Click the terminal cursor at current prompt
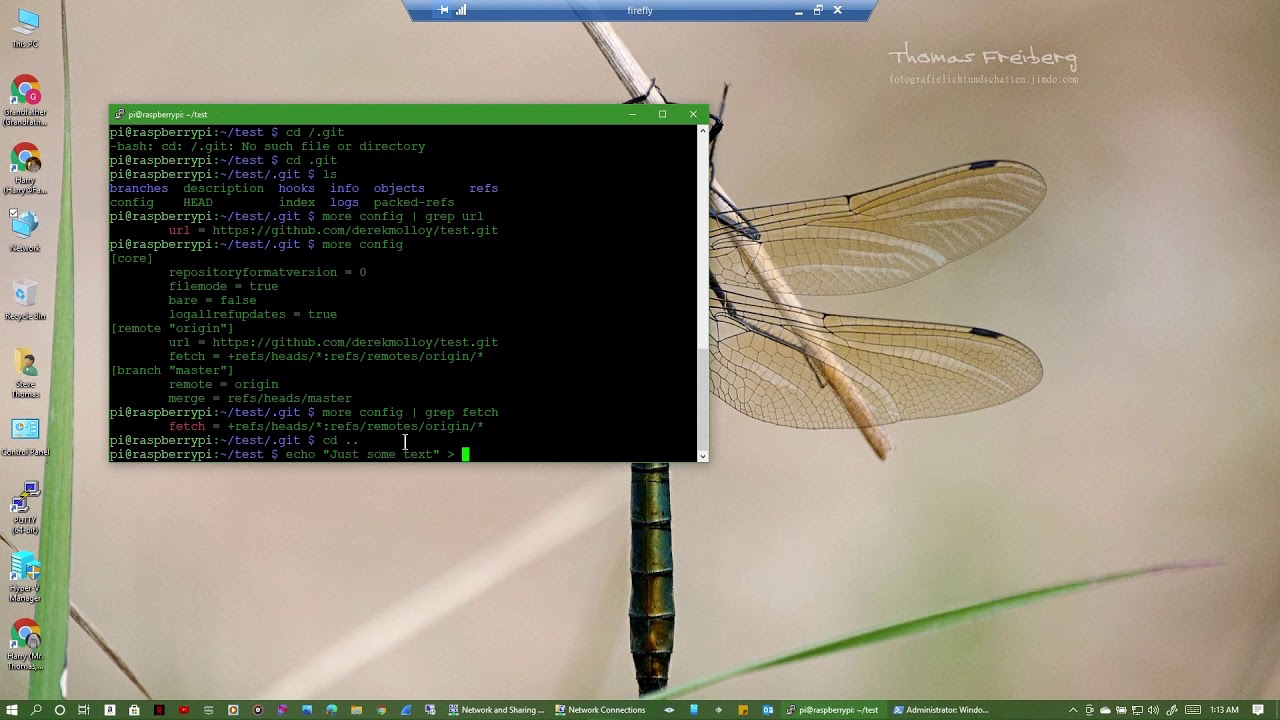 click(x=465, y=454)
